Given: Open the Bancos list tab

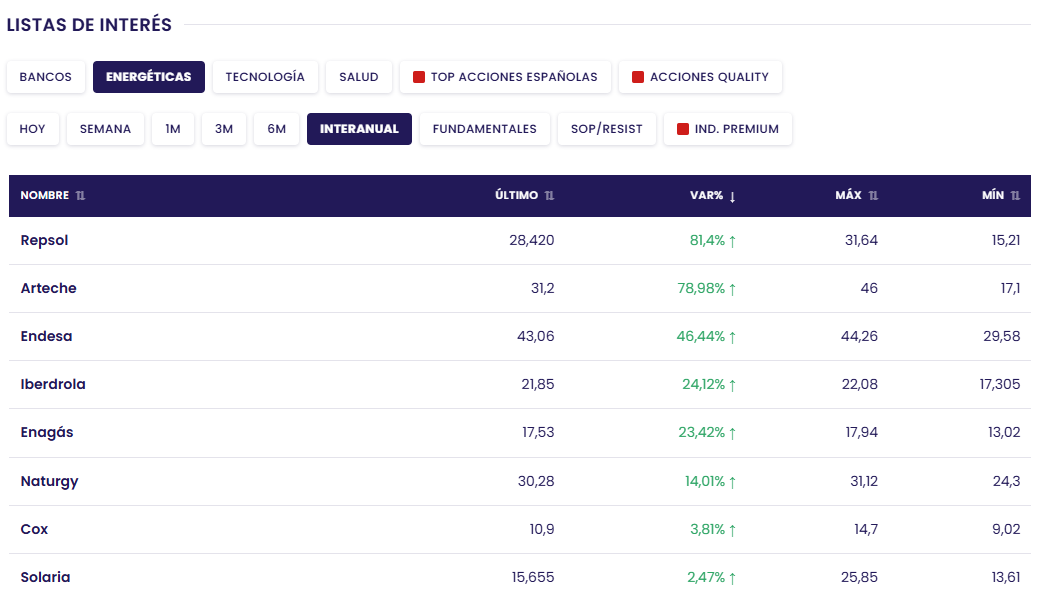Looking at the screenshot, I should [46, 77].
